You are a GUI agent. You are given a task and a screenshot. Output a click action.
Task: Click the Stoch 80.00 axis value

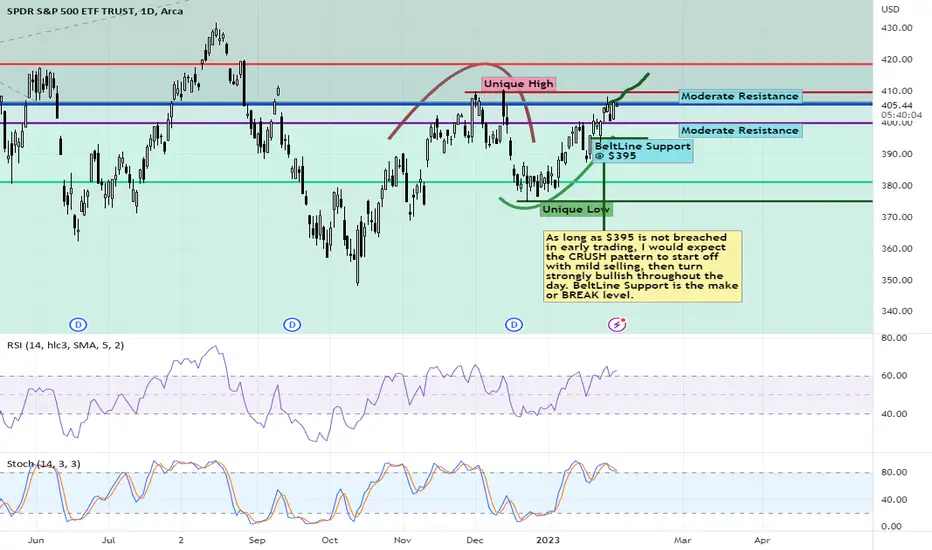pyautogui.click(x=895, y=472)
